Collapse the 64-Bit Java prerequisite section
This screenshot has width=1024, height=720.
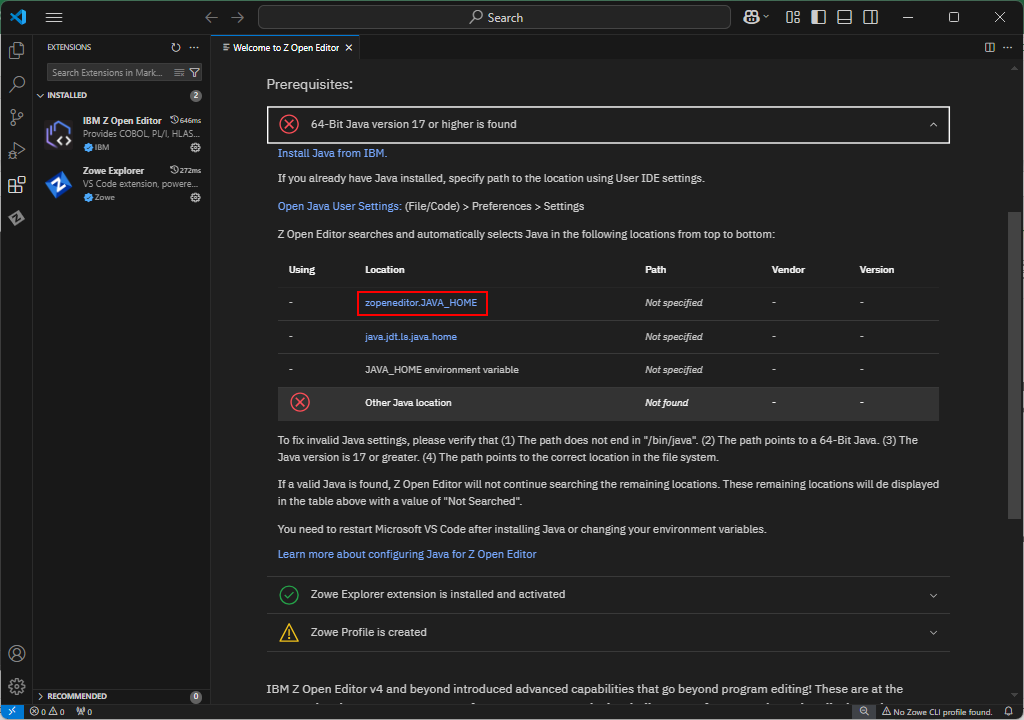click(933, 124)
